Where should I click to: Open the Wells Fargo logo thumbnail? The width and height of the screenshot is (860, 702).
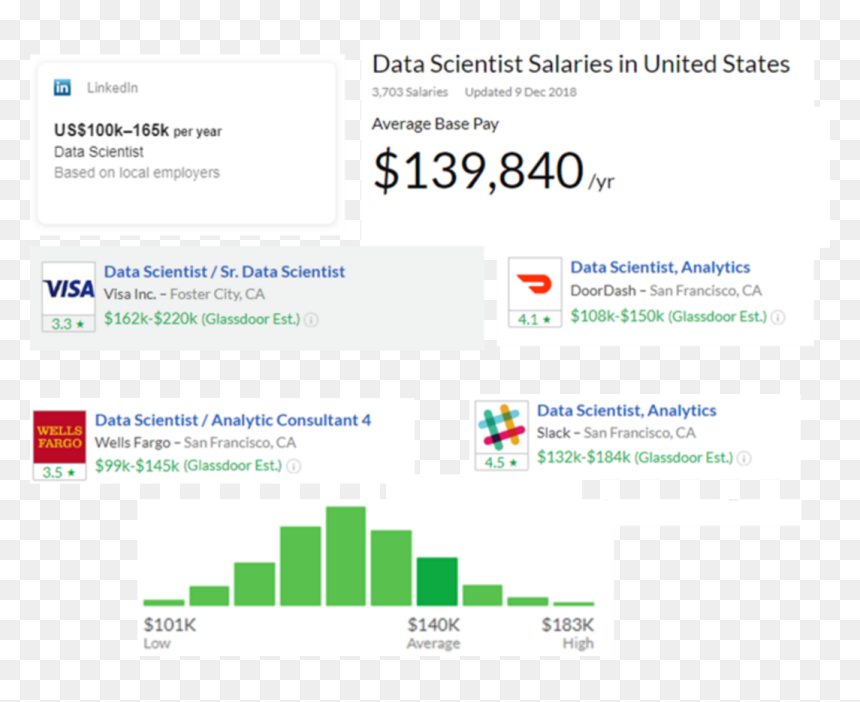59,437
